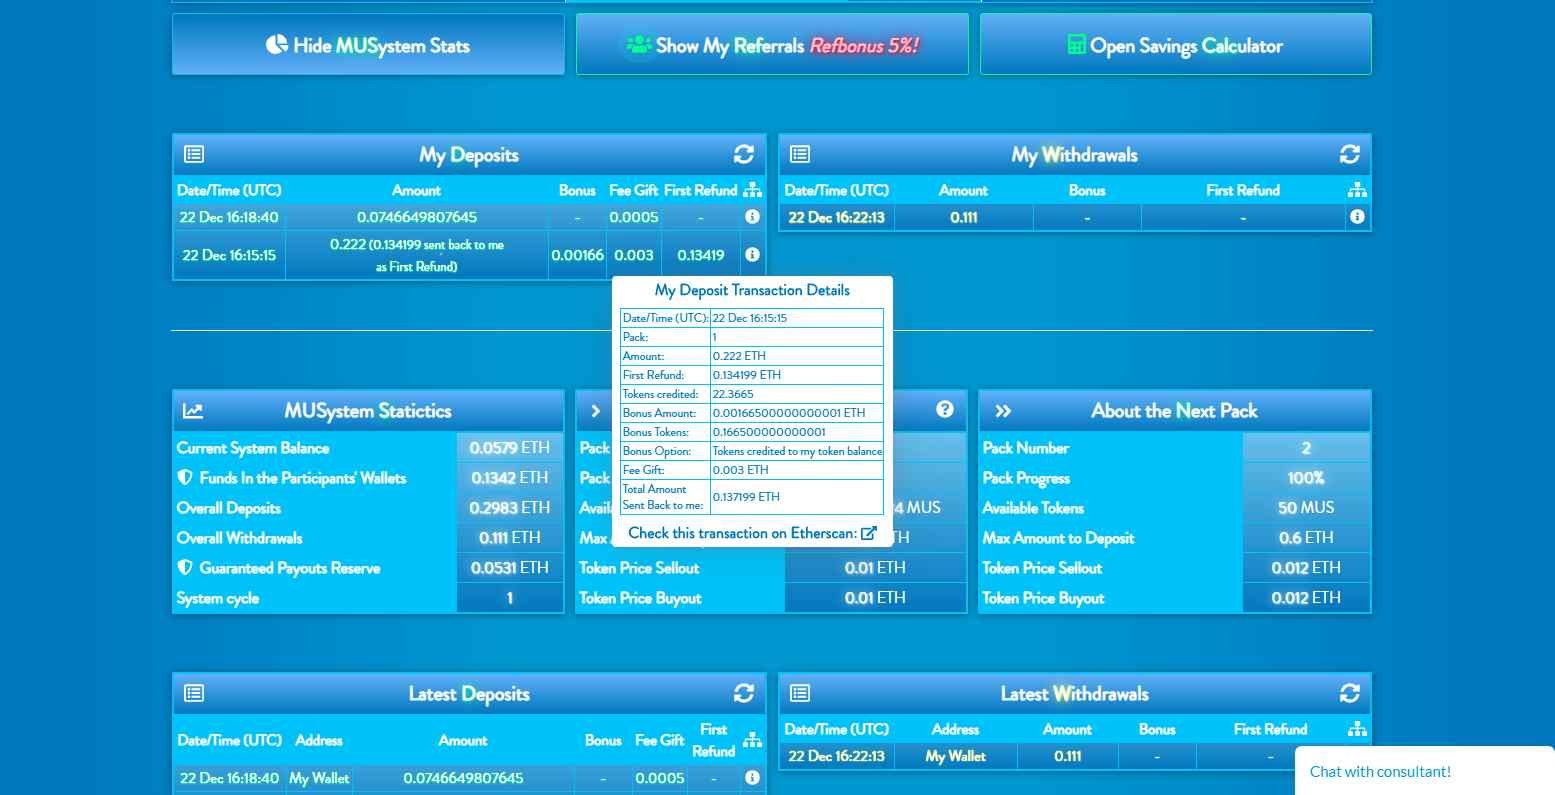Click 0.00166 Bonus cell in My Deposits
This screenshot has height=795, width=1555.
pos(577,255)
